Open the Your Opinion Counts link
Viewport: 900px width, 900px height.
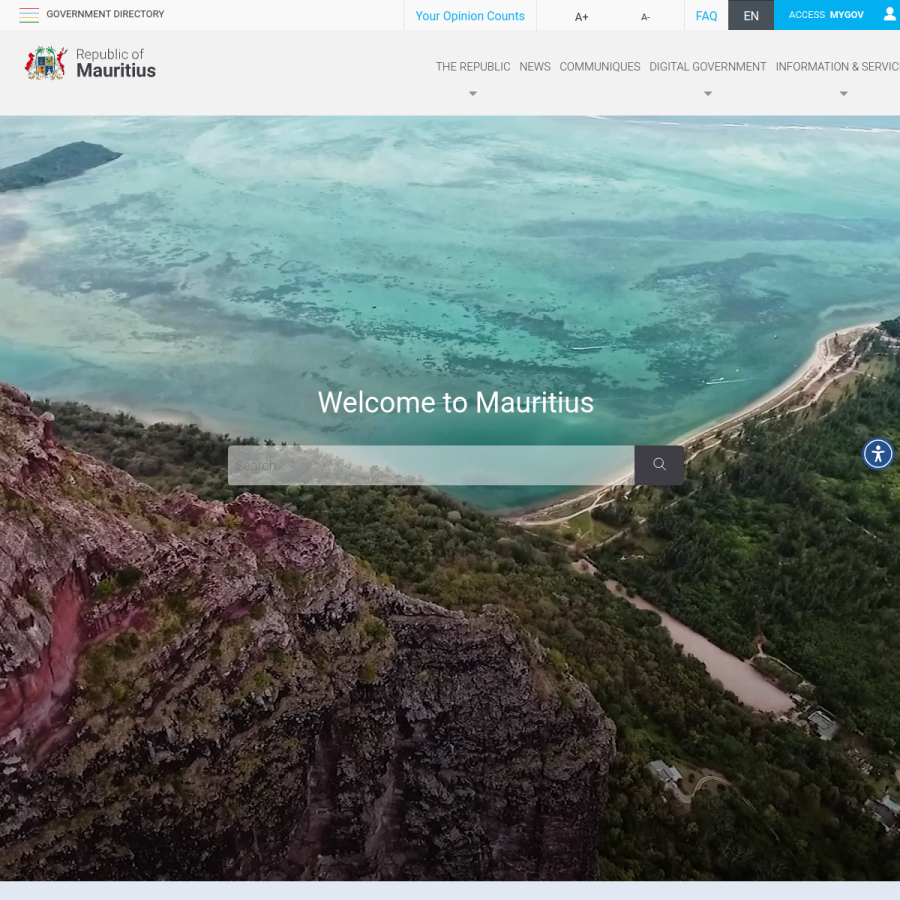coord(470,16)
